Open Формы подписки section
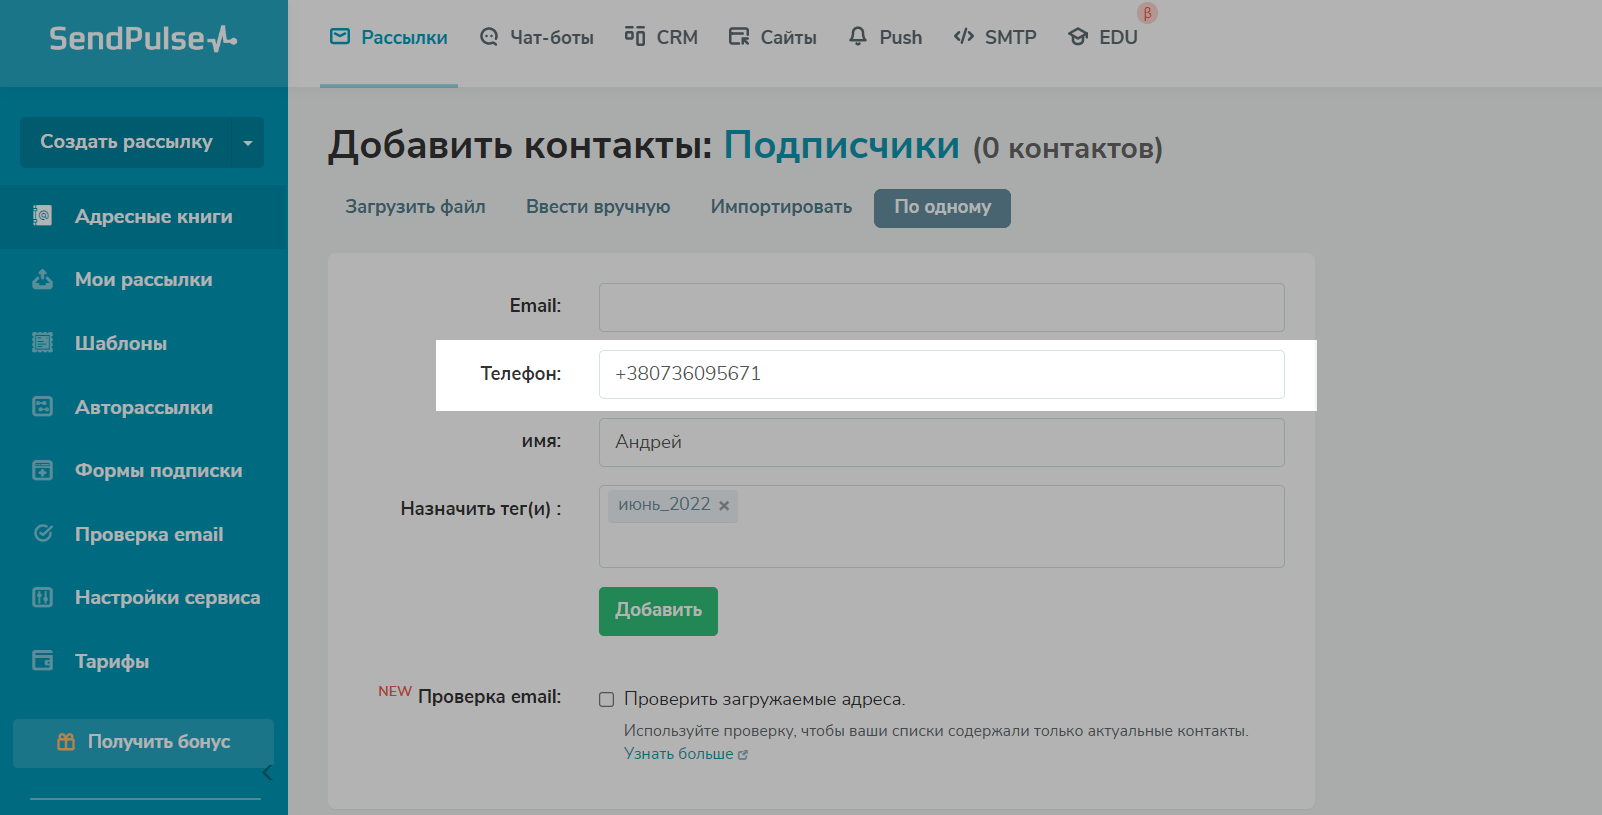This screenshot has height=815, width=1602. pyautogui.click(x=158, y=471)
